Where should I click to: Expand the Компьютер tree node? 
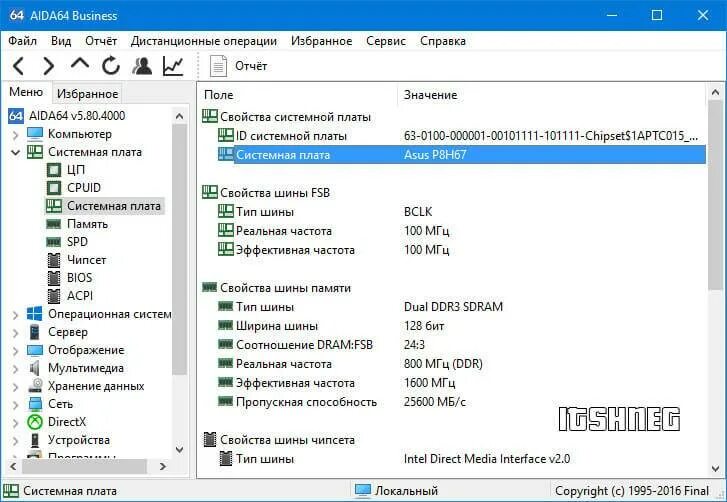click(x=15, y=134)
